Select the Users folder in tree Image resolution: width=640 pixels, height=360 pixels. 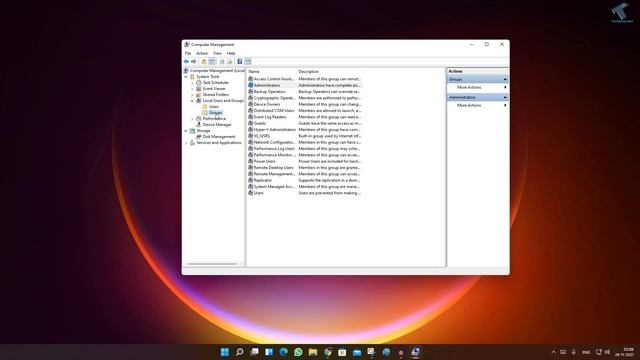pyautogui.click(x=214, y=107)
